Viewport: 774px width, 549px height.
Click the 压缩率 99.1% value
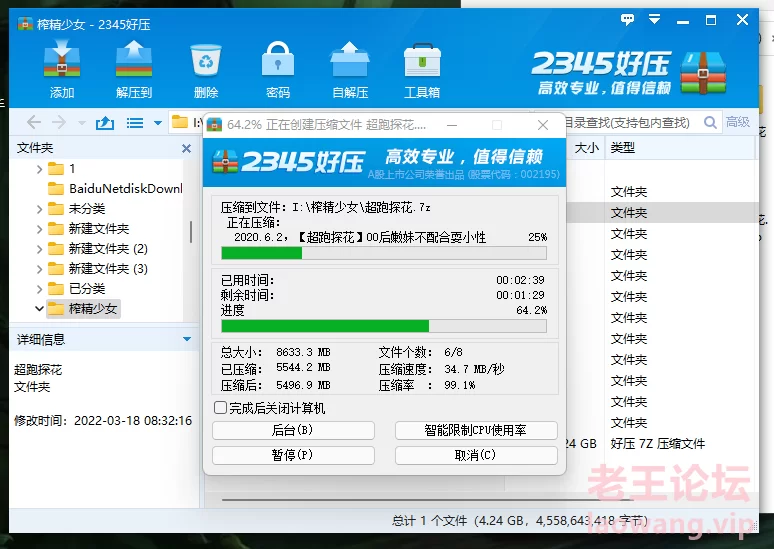(460, 385)
